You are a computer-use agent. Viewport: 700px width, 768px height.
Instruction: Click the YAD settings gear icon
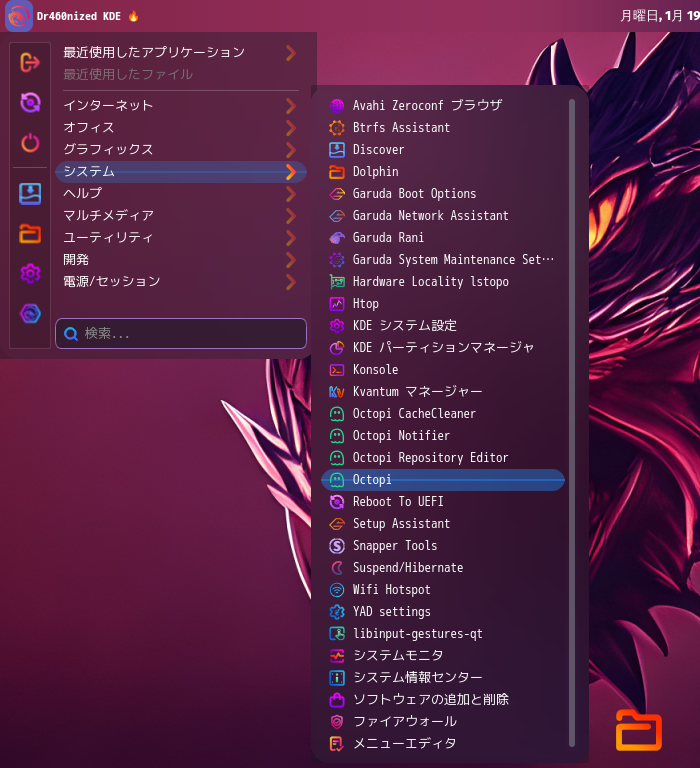(337, 612)
